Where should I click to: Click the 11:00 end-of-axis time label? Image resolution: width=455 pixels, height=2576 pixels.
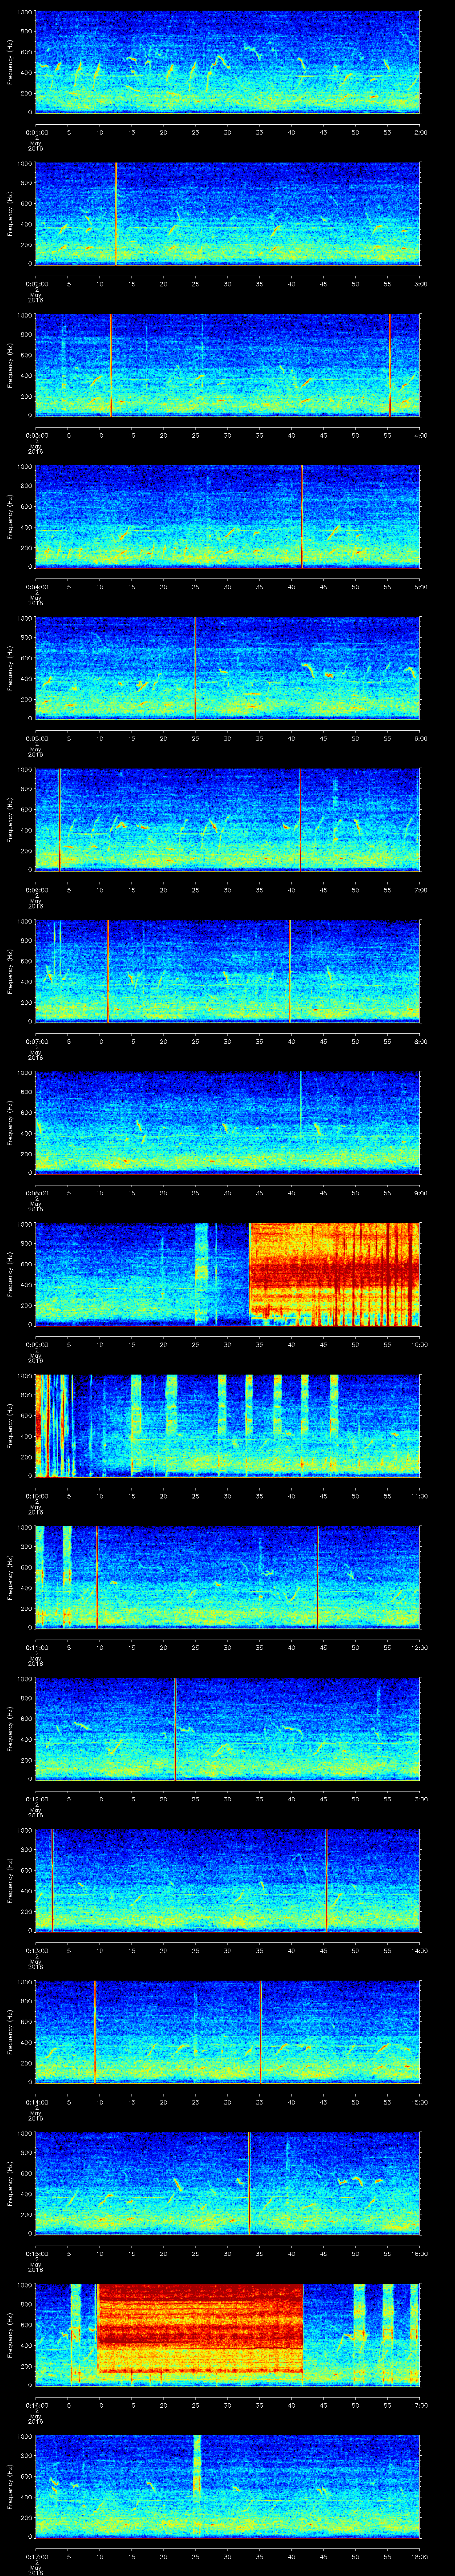click(x=420, y=1495)
